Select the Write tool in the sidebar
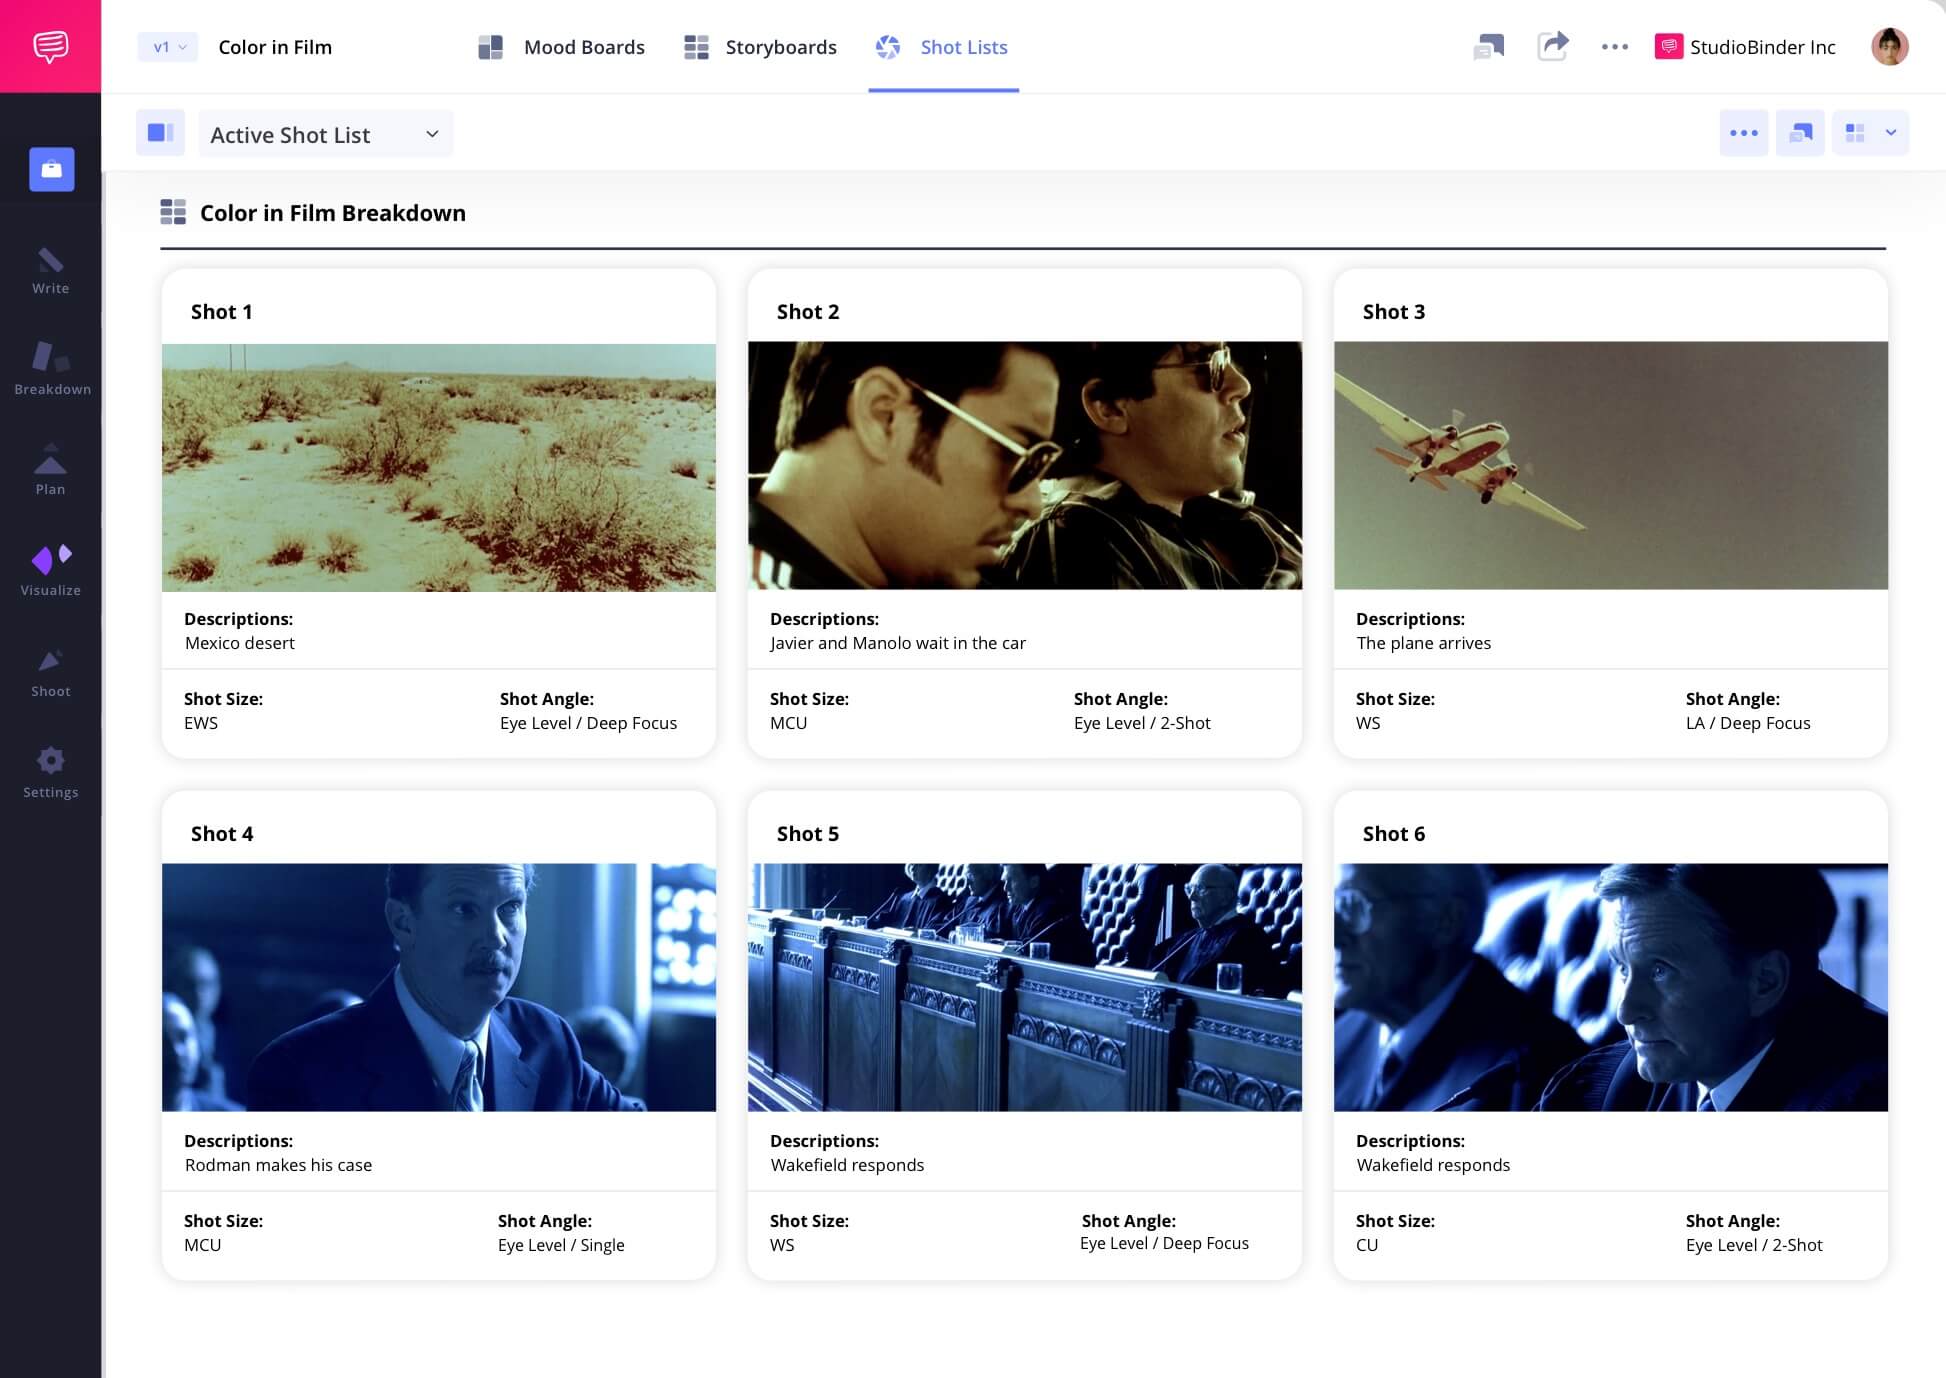1946x1378 pixels. click(x=50, y=270)
